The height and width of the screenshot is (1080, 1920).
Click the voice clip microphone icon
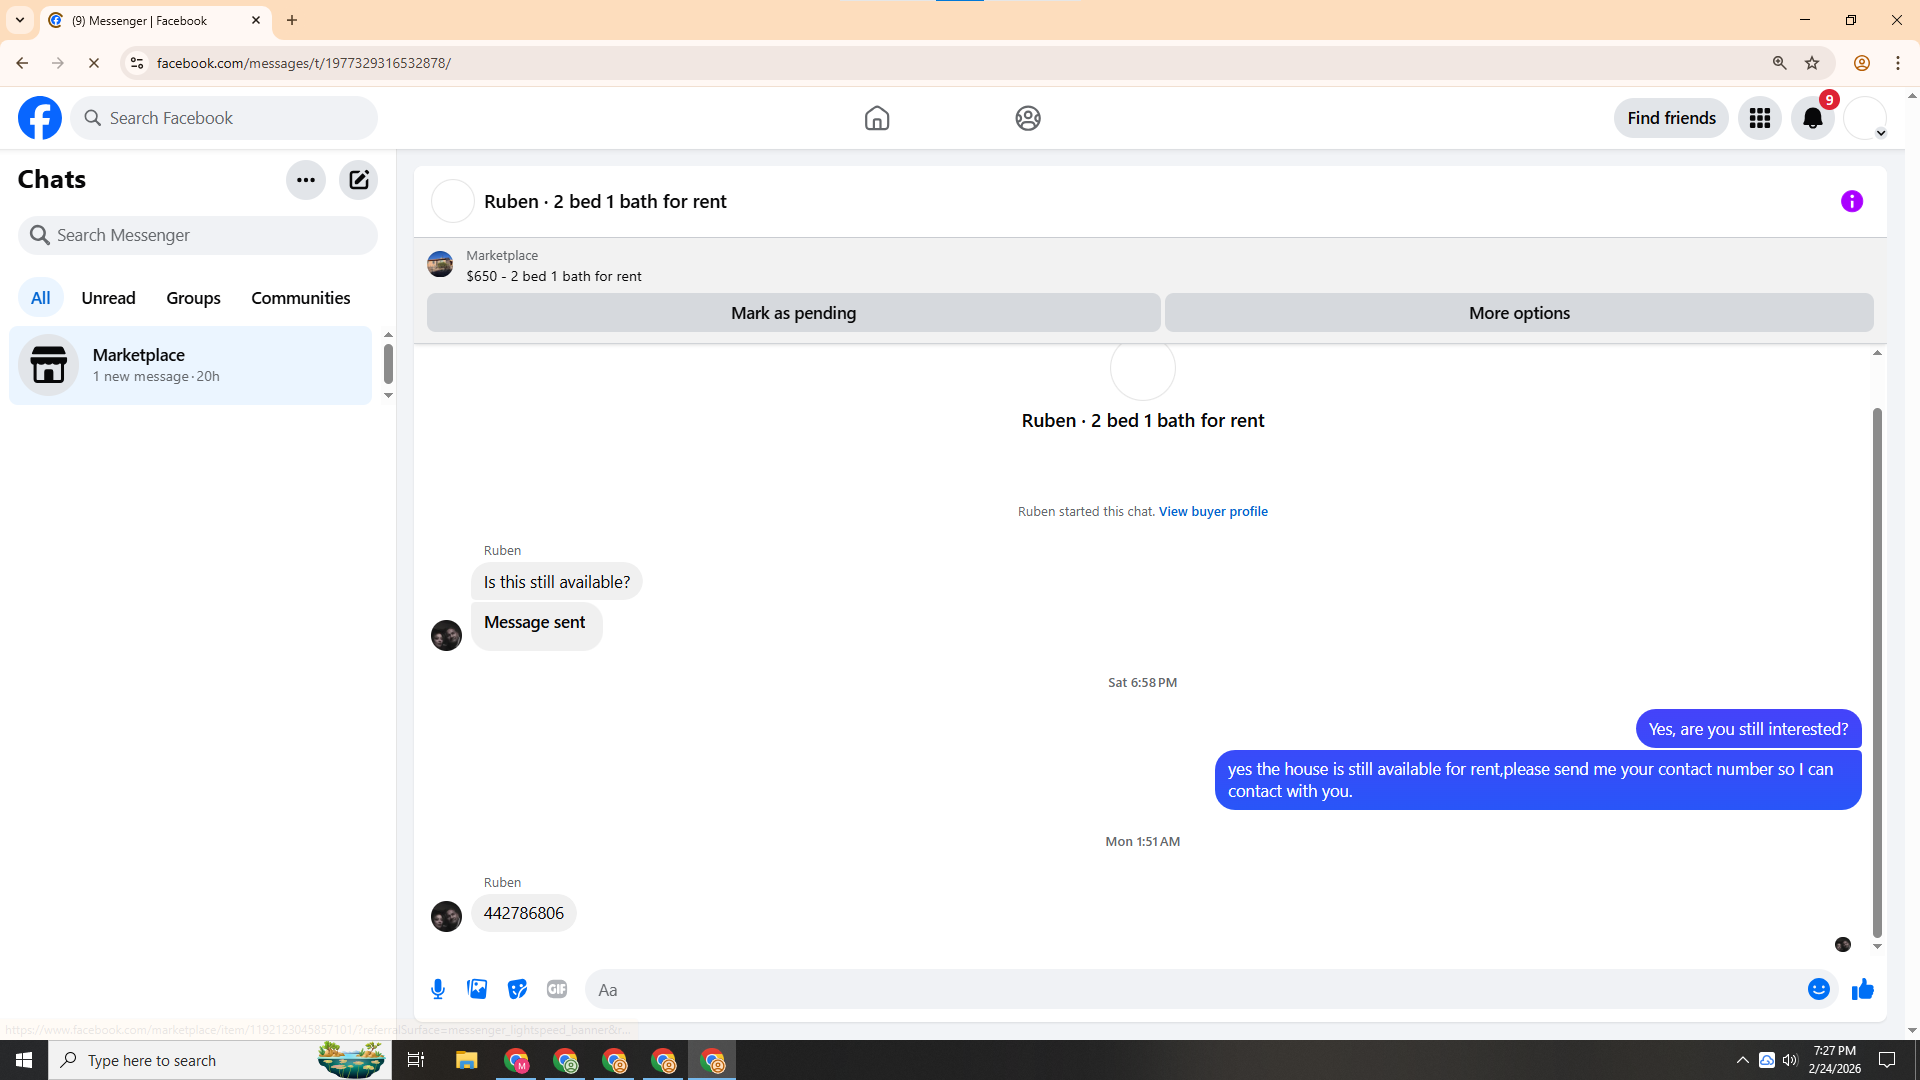[438, 989]
